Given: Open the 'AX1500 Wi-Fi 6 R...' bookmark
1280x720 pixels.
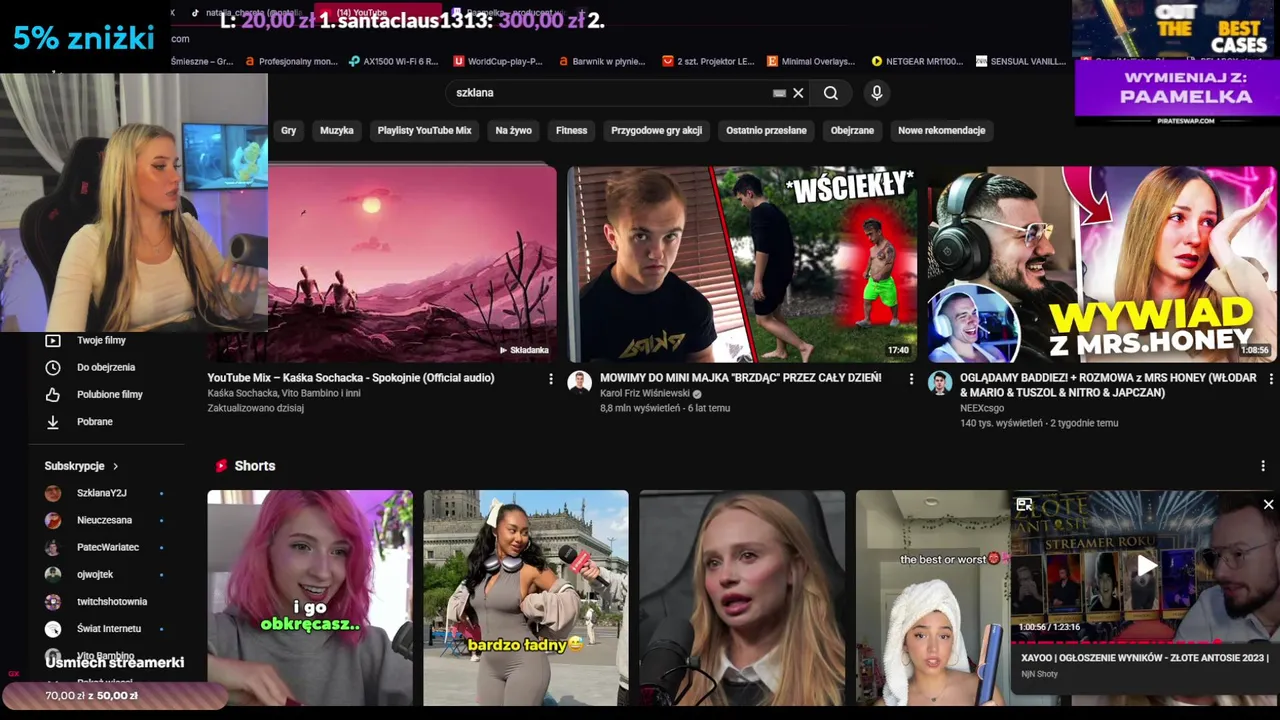Looking at the screenshot, I should pos(393,61).
